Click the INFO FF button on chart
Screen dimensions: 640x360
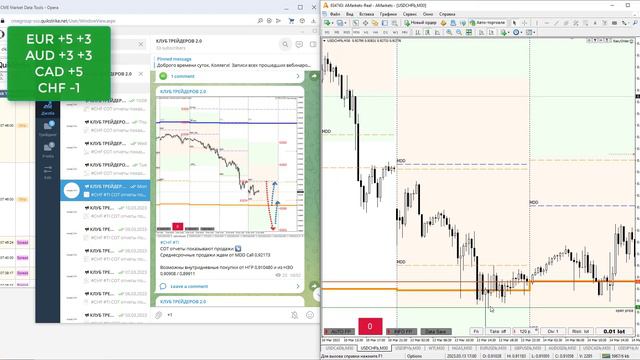[402, 331]
